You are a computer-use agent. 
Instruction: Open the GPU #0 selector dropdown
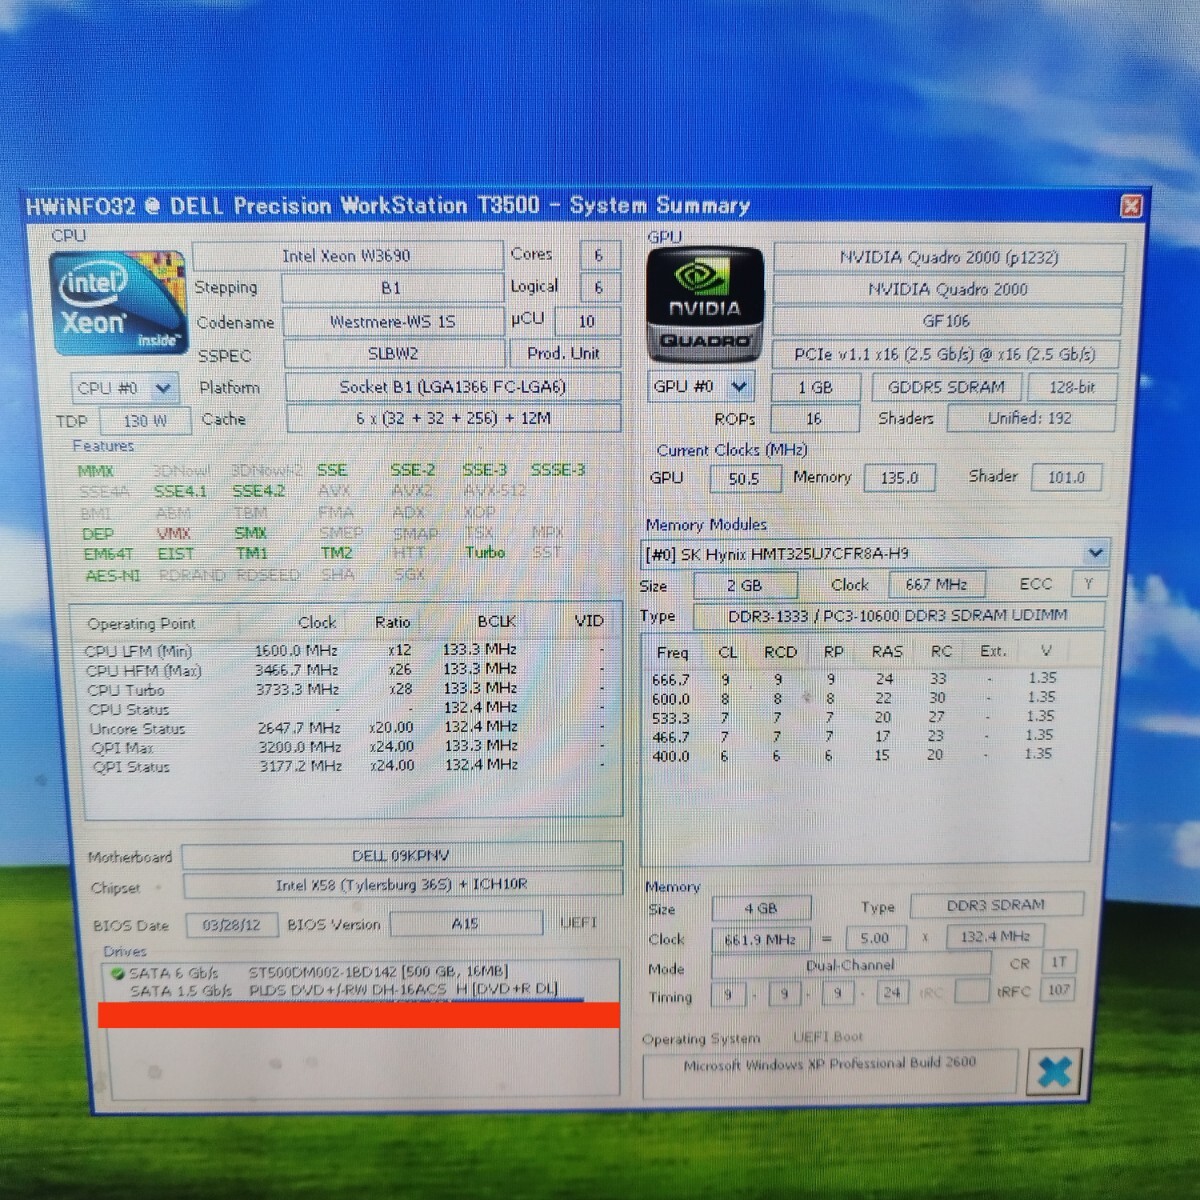[739, 386]
